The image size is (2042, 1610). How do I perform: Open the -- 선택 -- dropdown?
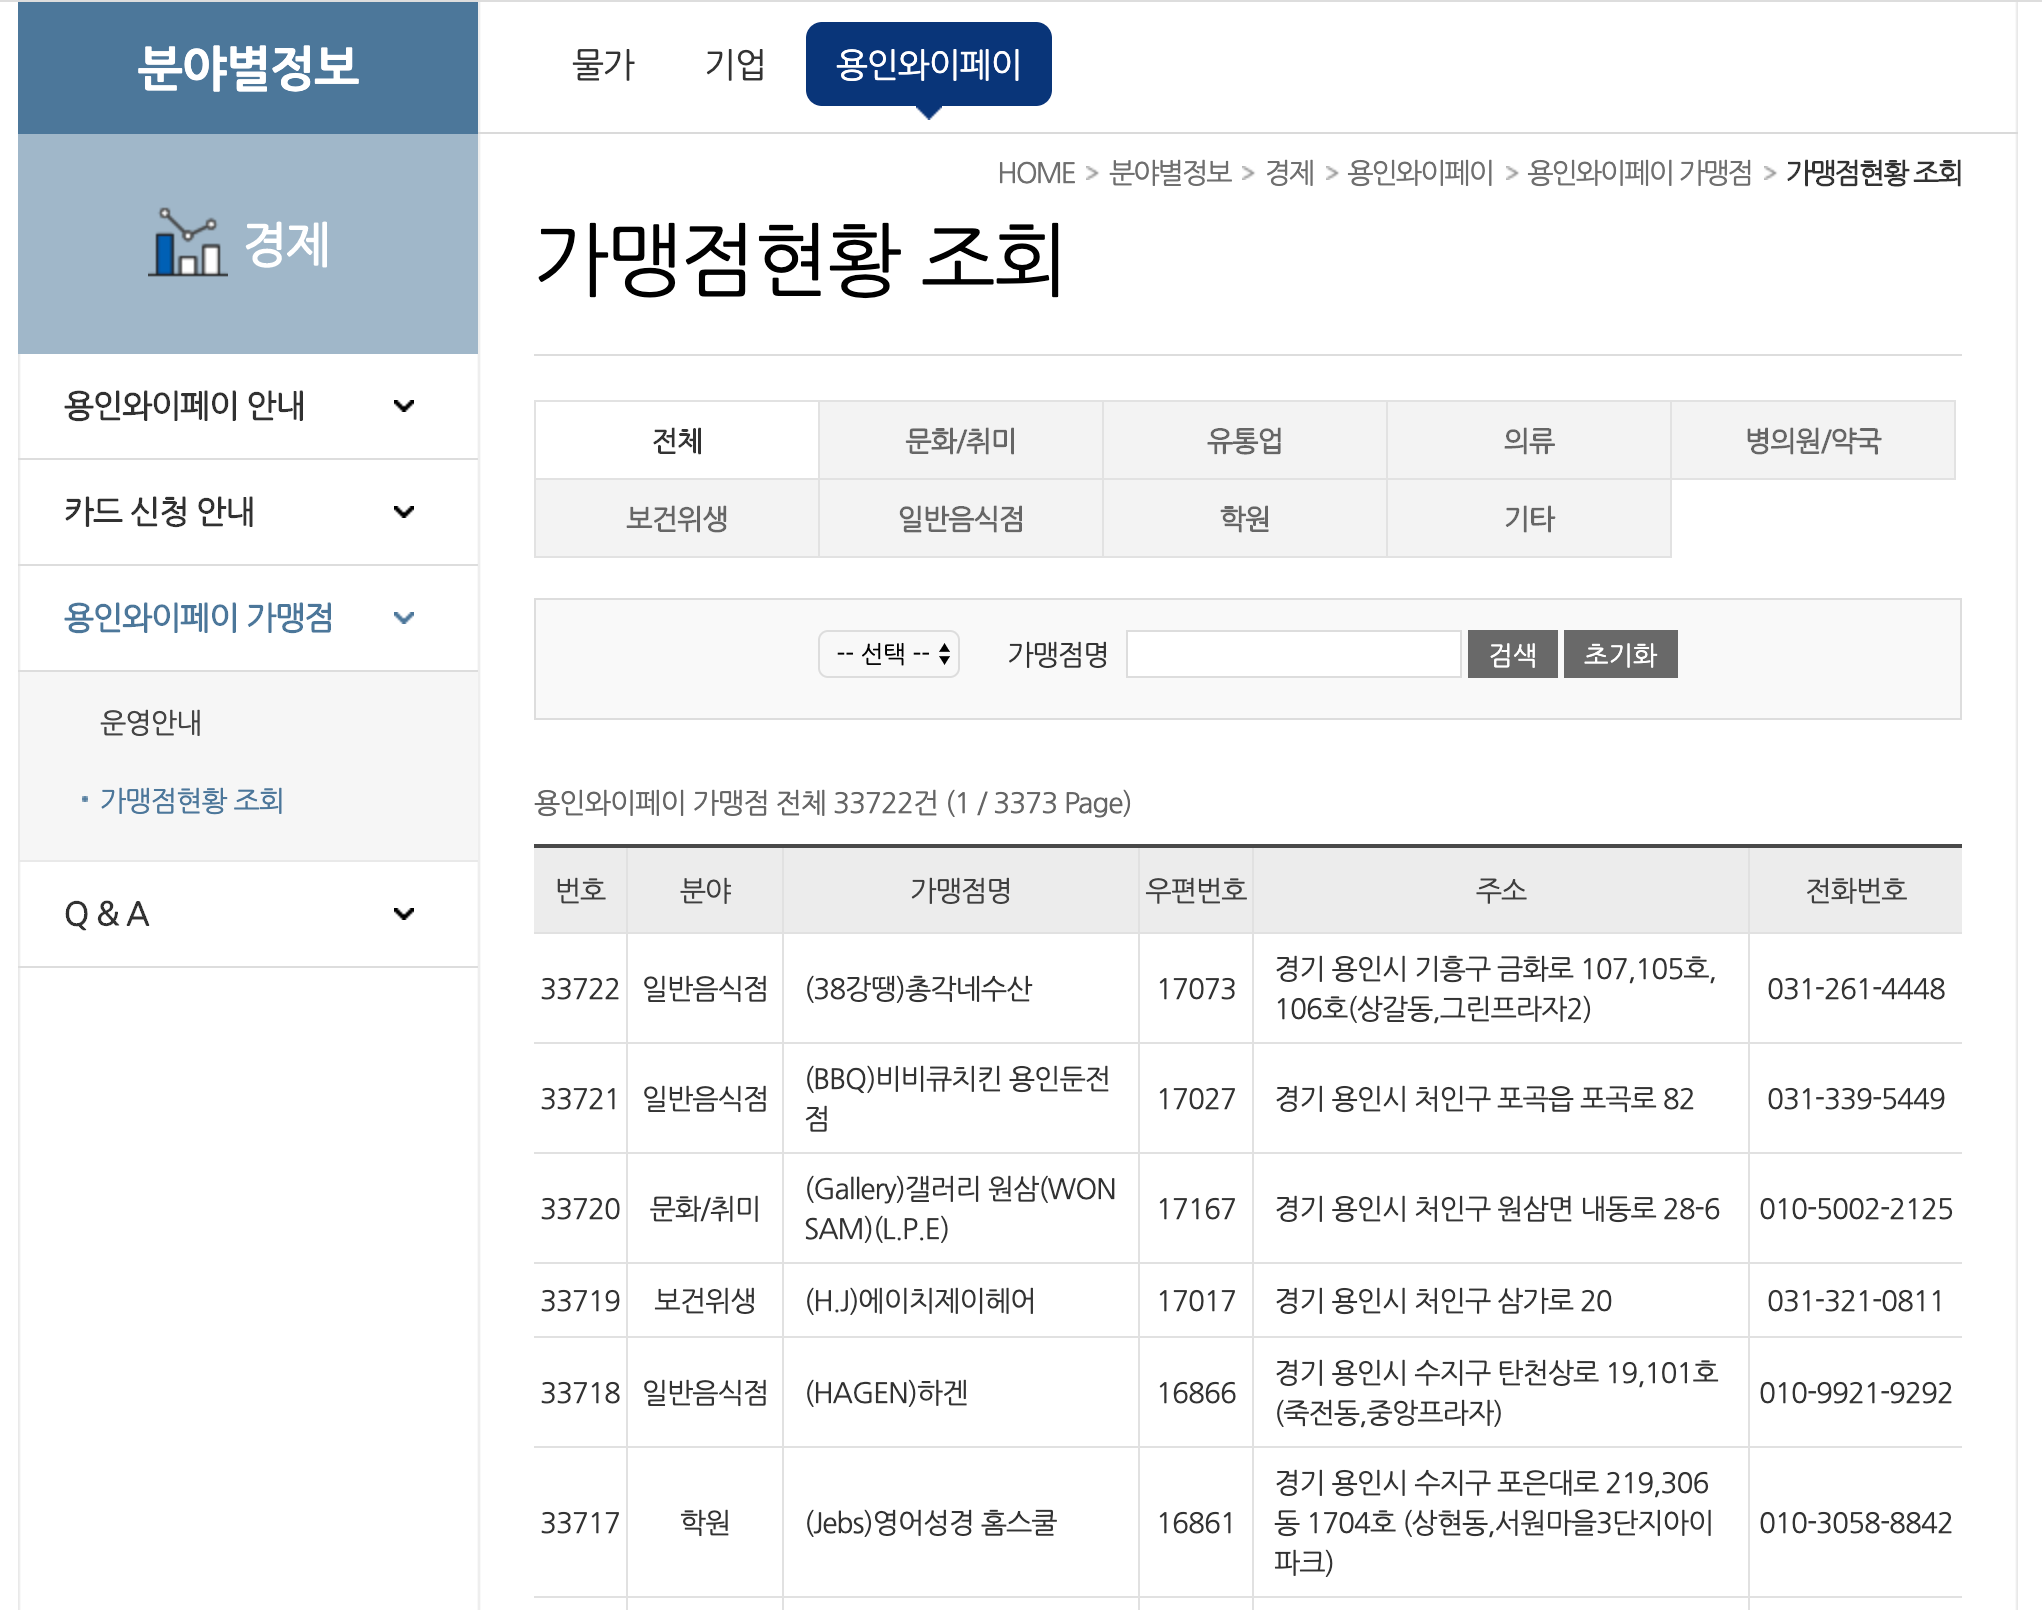(889, 654)
